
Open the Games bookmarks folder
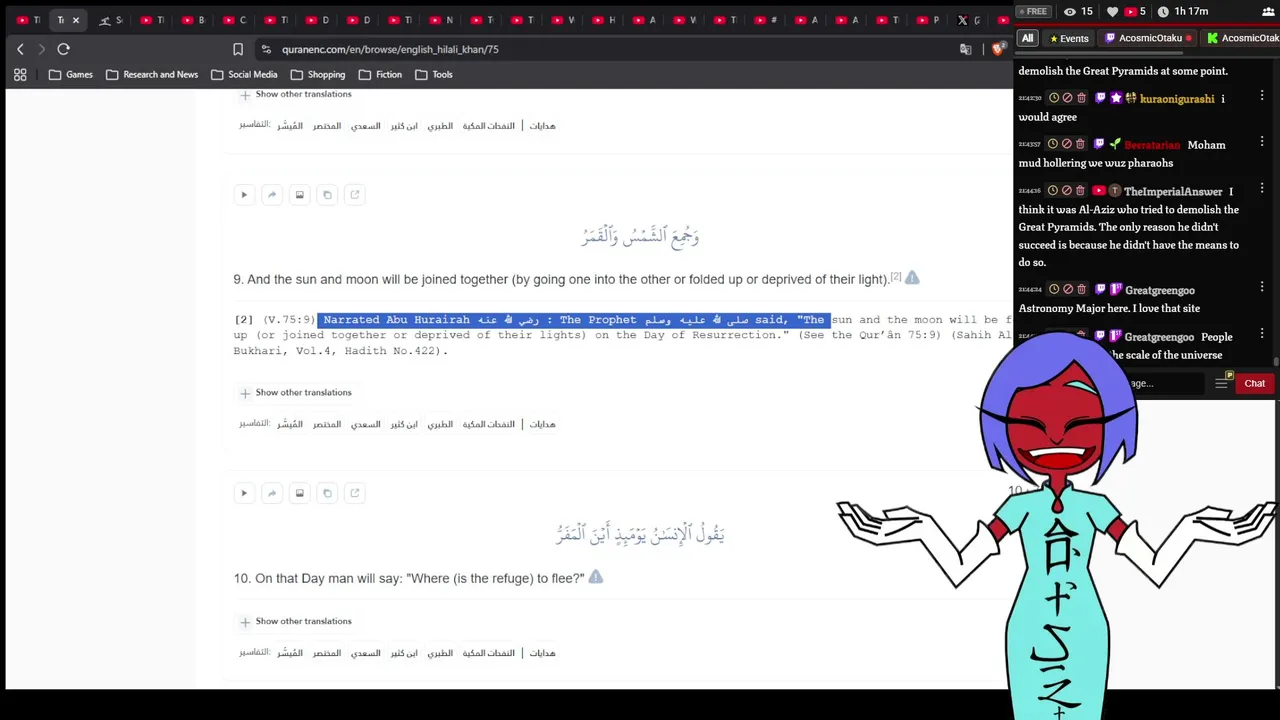[x=70, y=74]
